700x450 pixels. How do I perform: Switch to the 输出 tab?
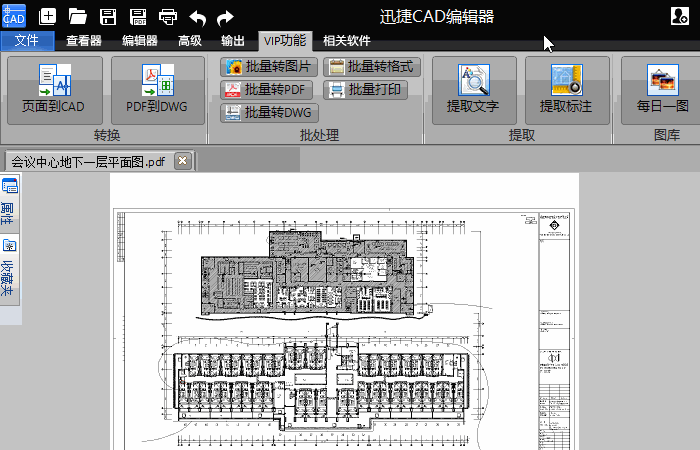(x=233, y=41)
